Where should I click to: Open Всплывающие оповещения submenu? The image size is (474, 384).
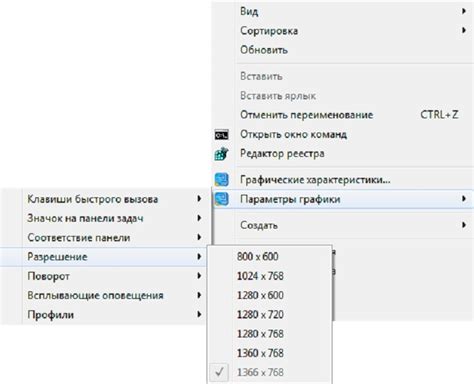(106, 295)
